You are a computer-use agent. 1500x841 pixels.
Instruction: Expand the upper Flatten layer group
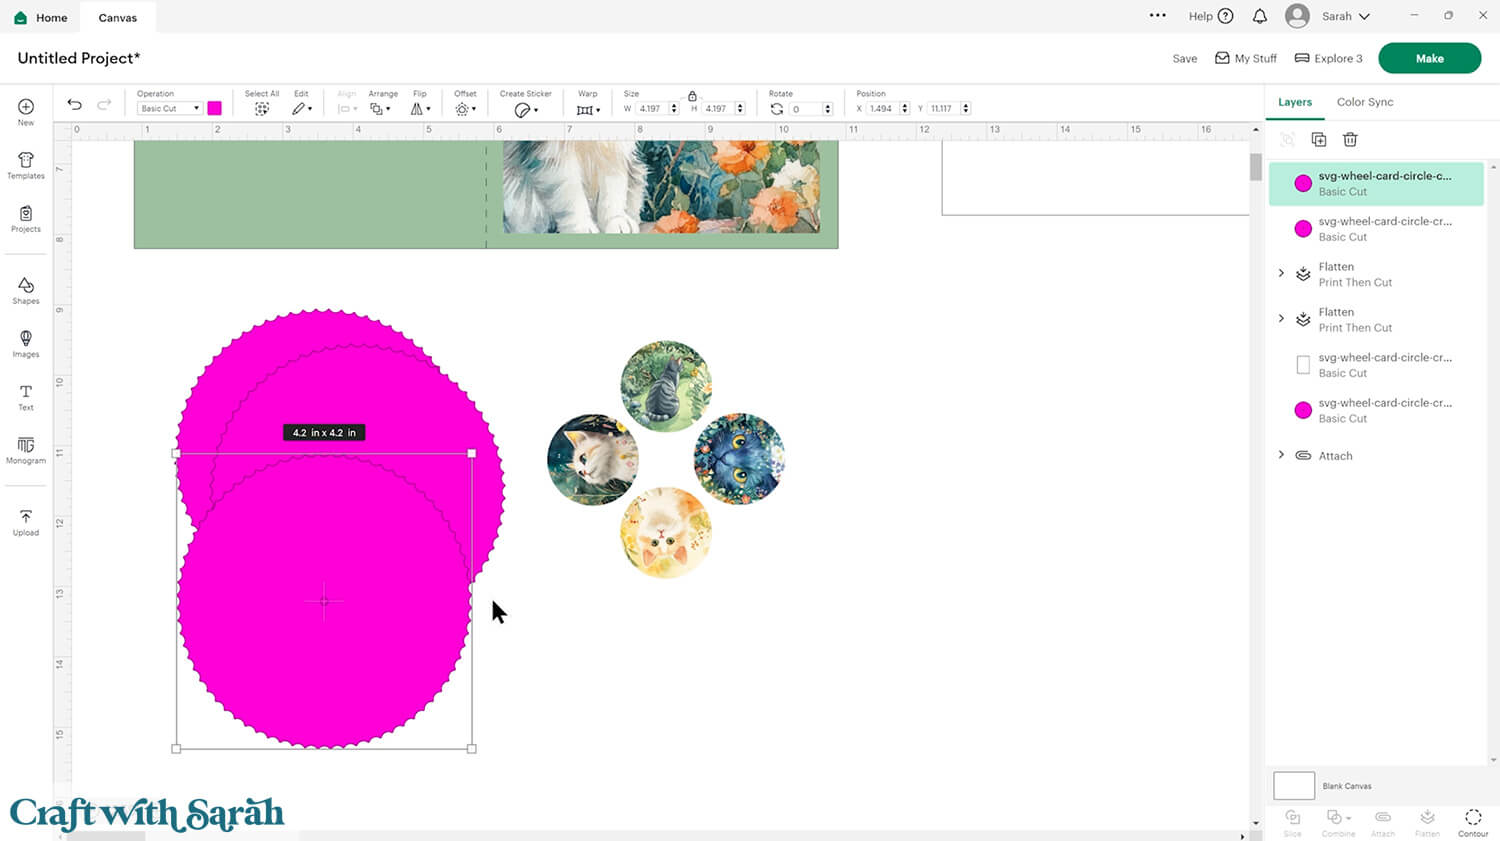(x=1281, y=273)
